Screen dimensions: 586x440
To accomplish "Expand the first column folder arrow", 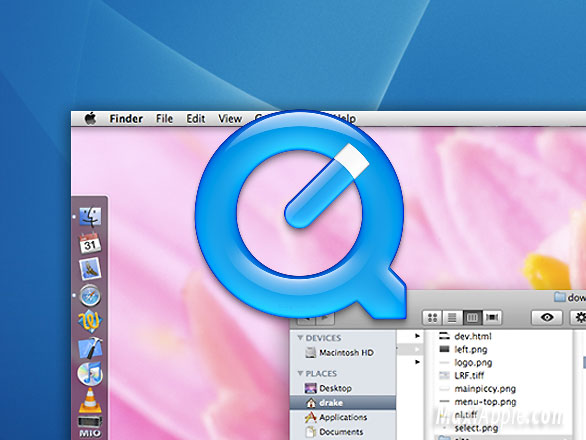I will pyautogui.click(x=417, y=336).
